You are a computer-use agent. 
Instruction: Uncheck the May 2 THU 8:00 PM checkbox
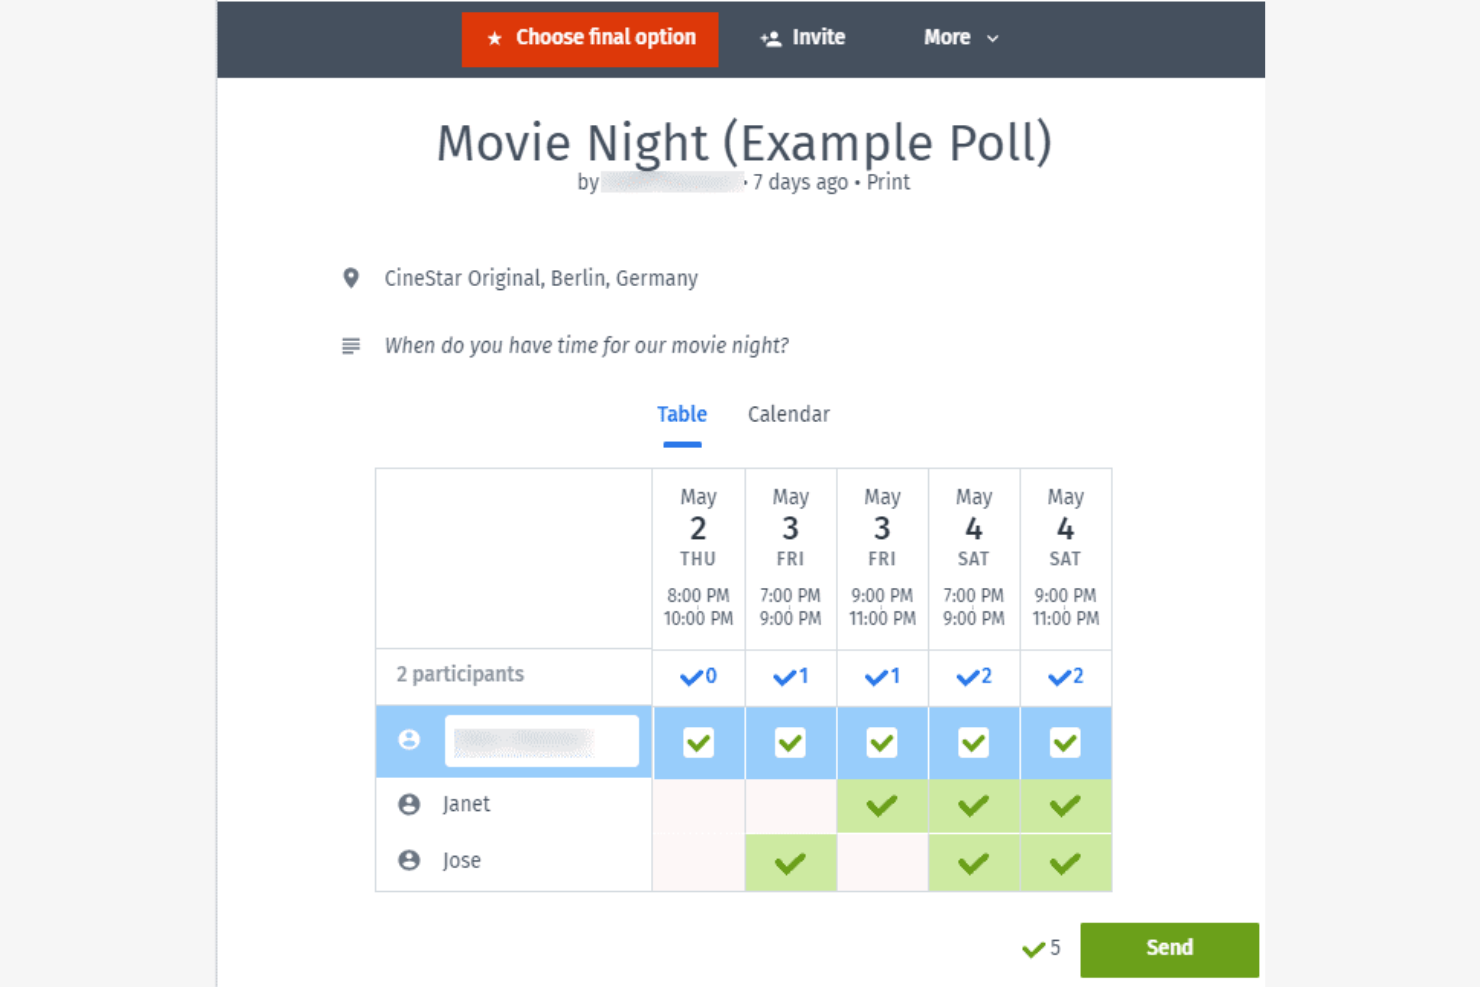pyautogui.click(x=698, y=743)
